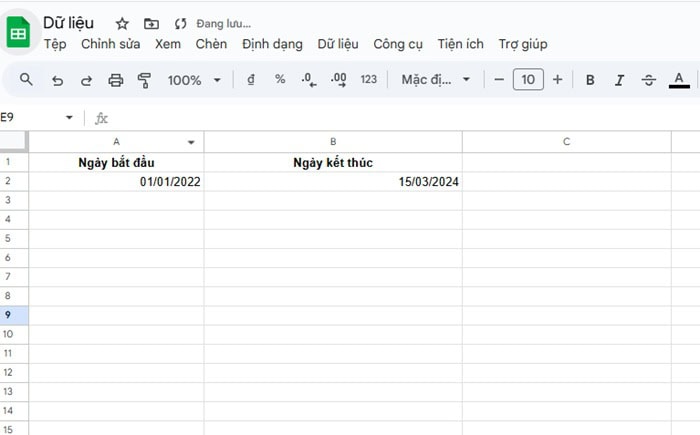Expand the Mặc đị... font dropdown
Image resolution: width=700 pixels, height=435 pixels.
[436, 80]
